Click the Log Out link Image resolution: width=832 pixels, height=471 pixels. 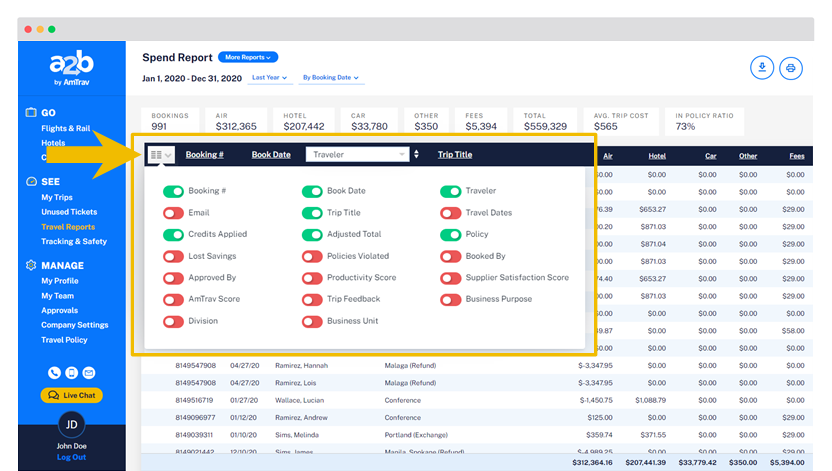pyautogui.click(x=71, y=457)
